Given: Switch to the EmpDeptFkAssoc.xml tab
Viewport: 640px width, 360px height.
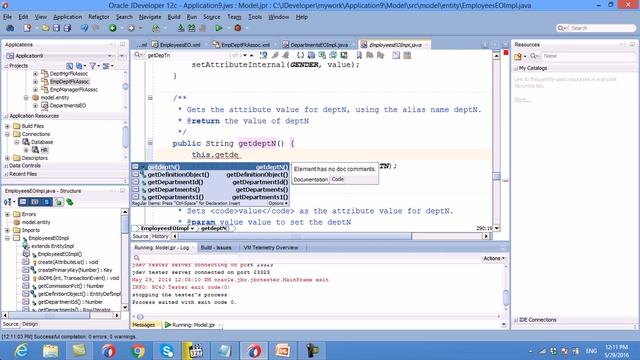Looking at the screenshot, I should point(242,45).
